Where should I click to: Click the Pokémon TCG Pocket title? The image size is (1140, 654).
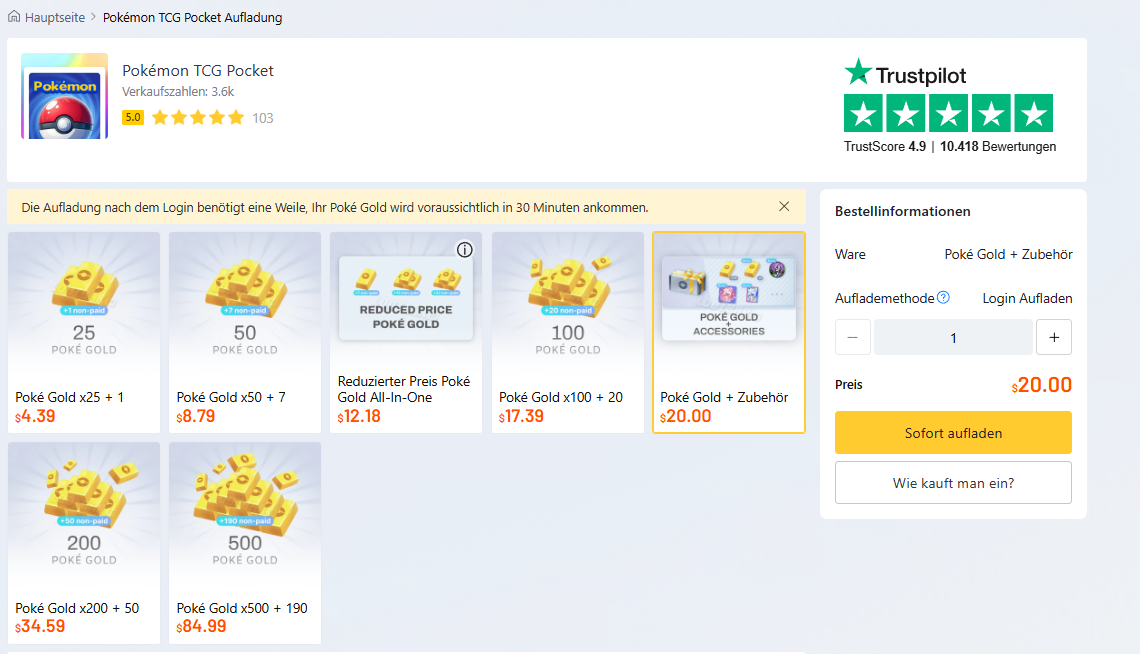pos(198,70)
